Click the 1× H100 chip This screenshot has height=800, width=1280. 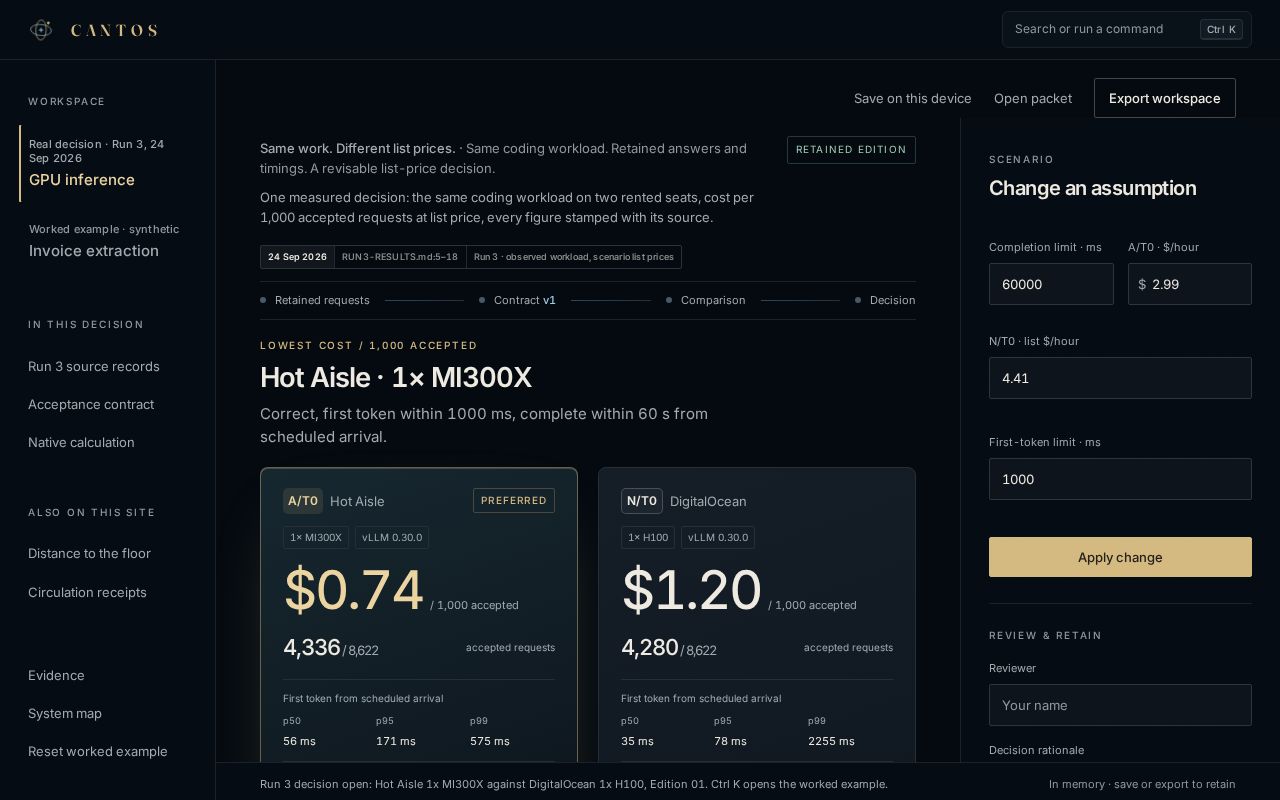pyautogui.click(x=648, y=537)
